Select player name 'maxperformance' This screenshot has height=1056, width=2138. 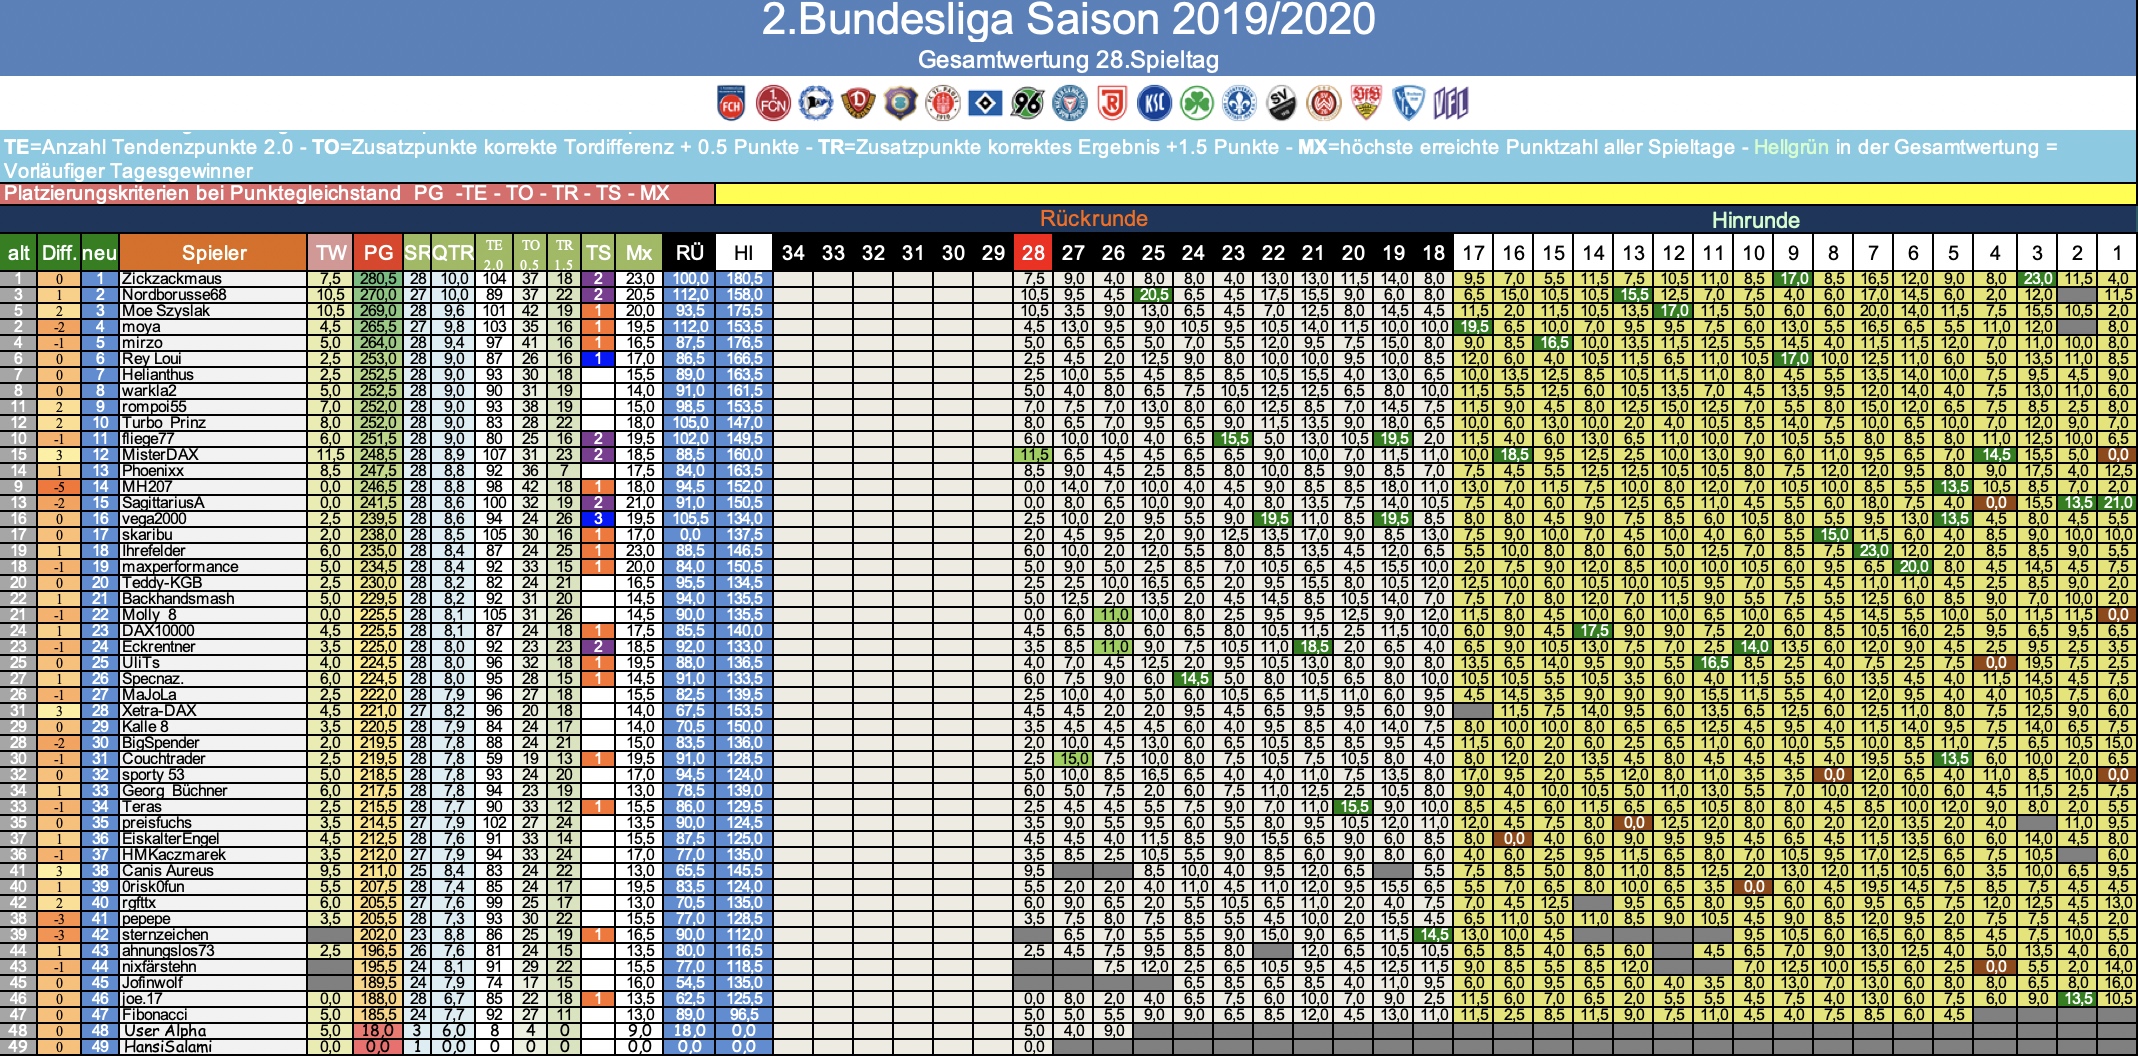click(180, 567)
